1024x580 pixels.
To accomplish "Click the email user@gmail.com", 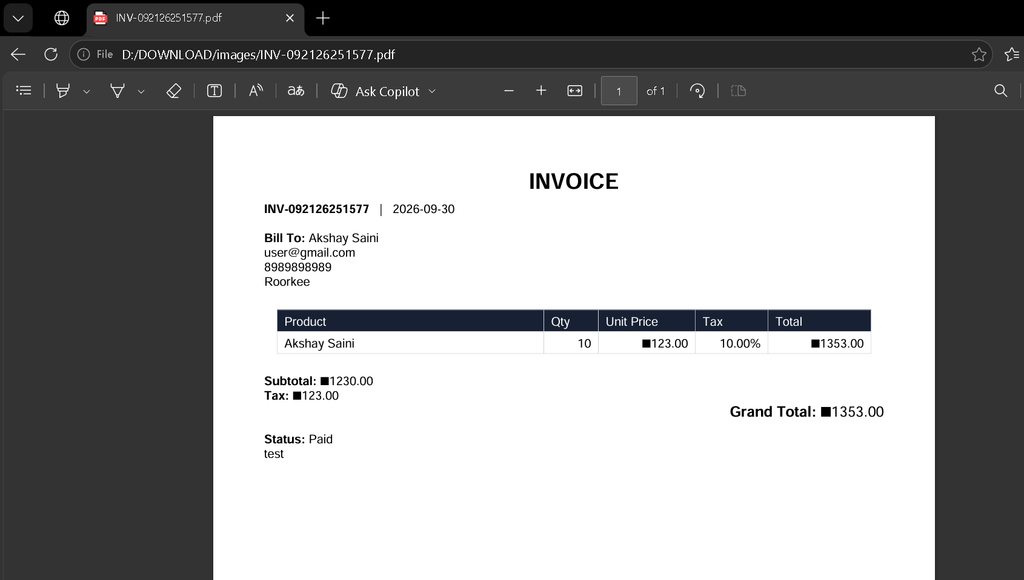I will click(310, 253).
